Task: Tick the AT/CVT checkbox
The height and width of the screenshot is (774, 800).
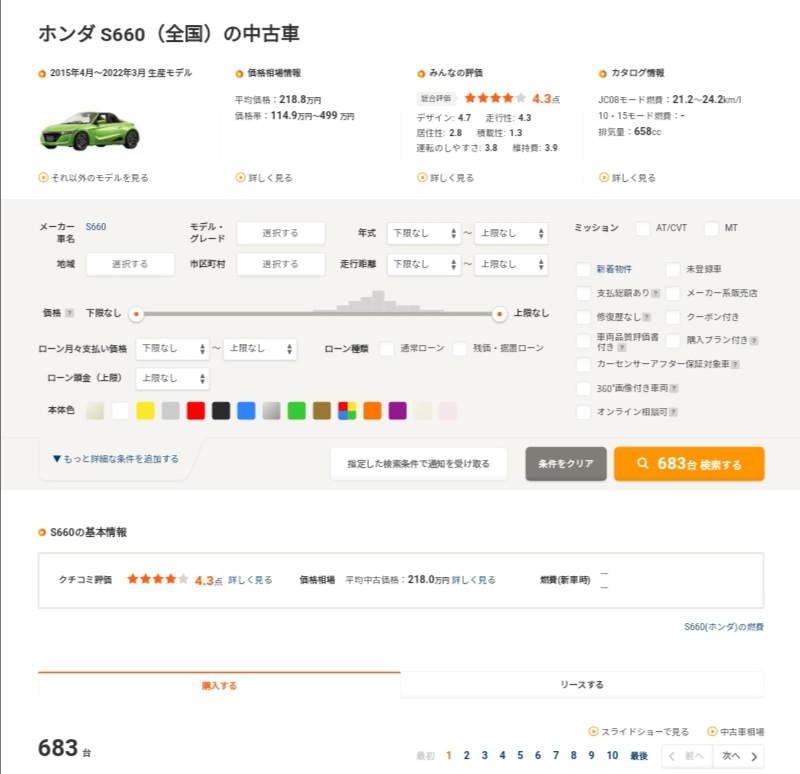Action: click(x=642, y=228)
